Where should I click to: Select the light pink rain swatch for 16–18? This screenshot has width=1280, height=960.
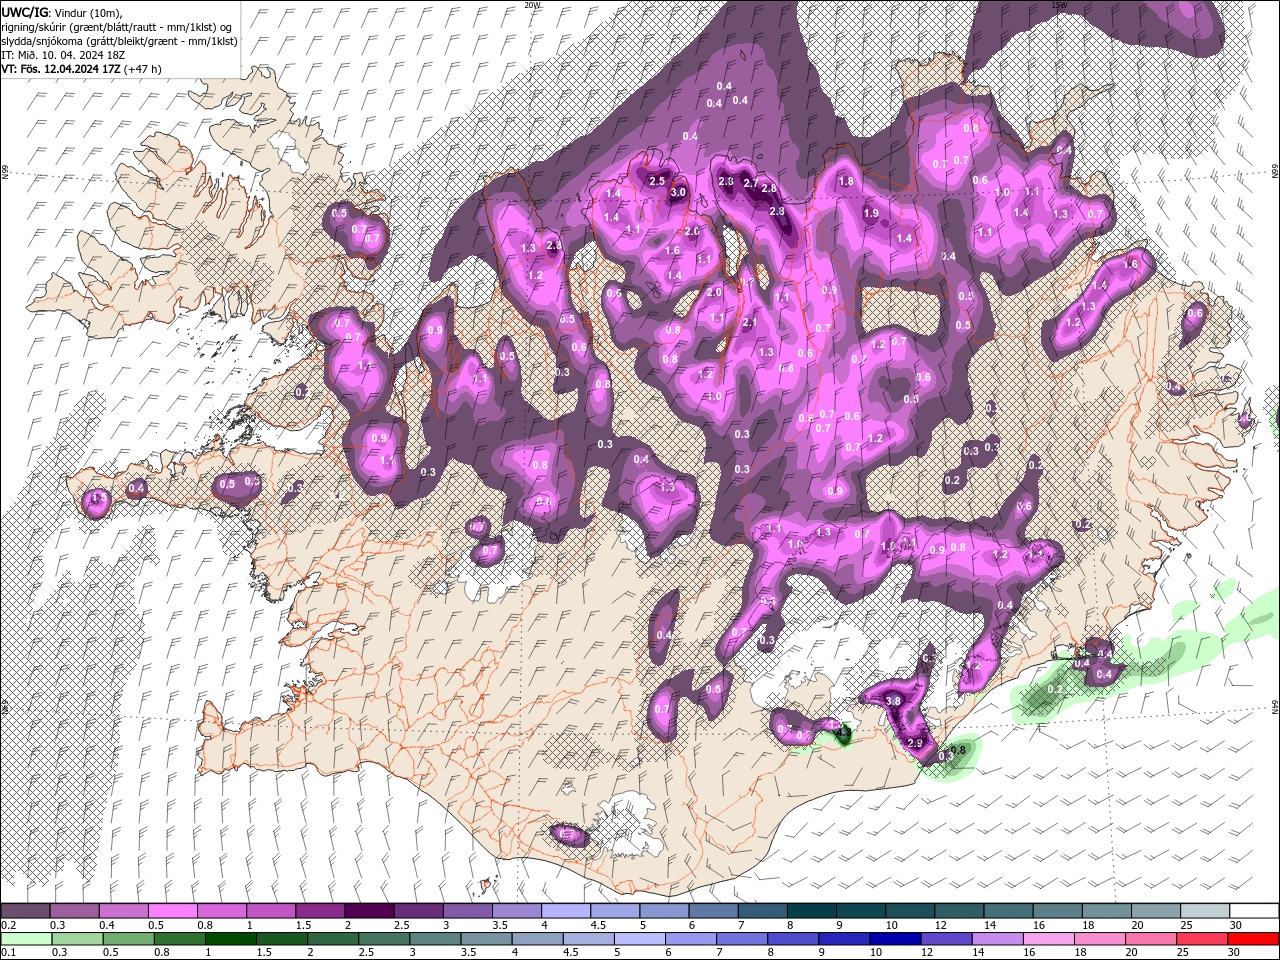click(x=1049, y=939)
